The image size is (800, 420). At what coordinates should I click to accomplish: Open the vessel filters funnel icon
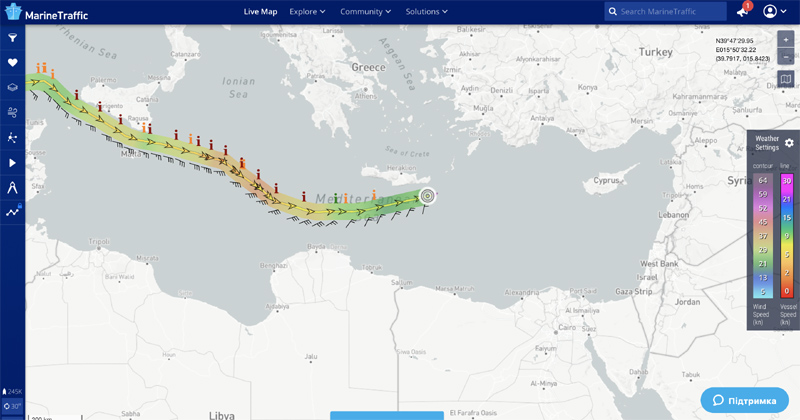[x=13, y=38]
